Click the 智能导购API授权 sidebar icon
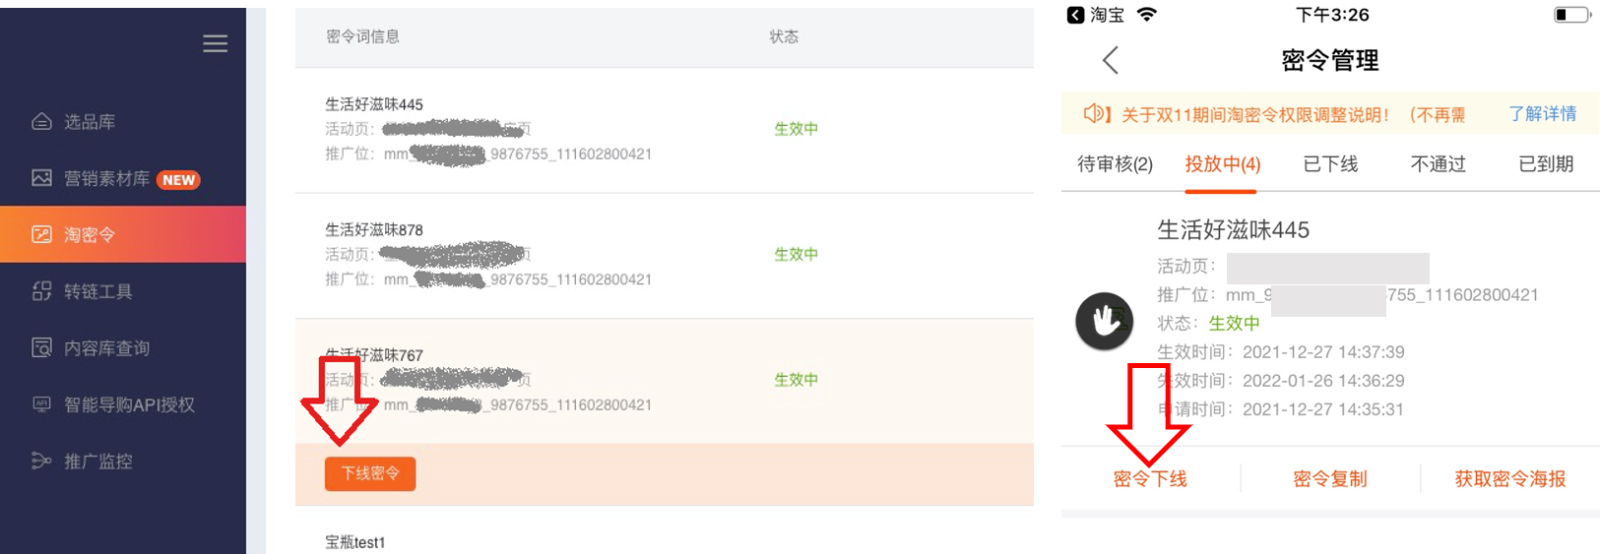1600x554 pixels. [x=42, y=404]
